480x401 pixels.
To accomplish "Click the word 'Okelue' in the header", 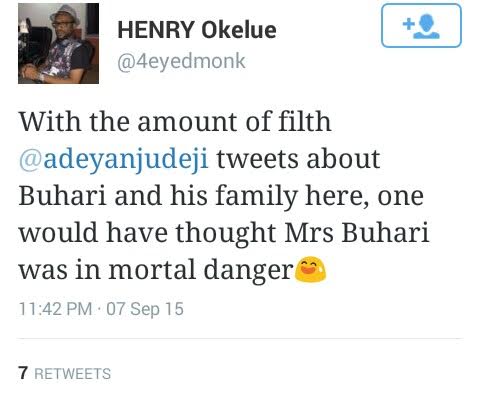I will click(x=239, y=30).
